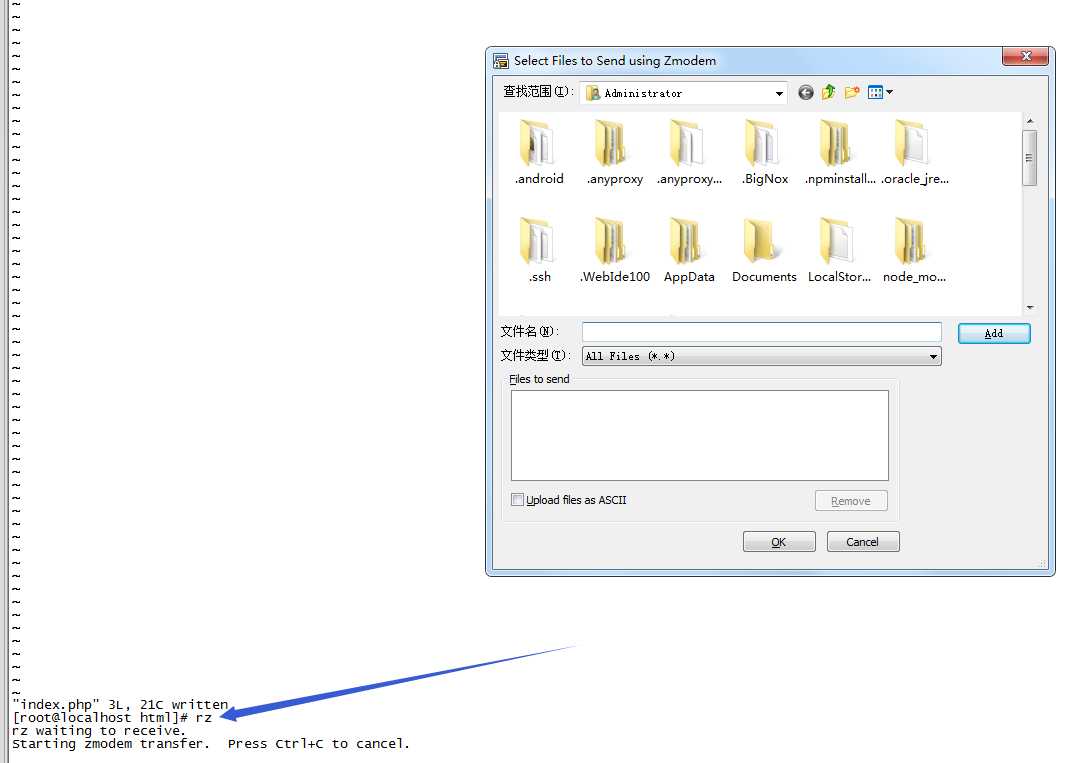Screen dimensions: 1088x763
Task: Focus the file name input field
Action: point(761,332)
